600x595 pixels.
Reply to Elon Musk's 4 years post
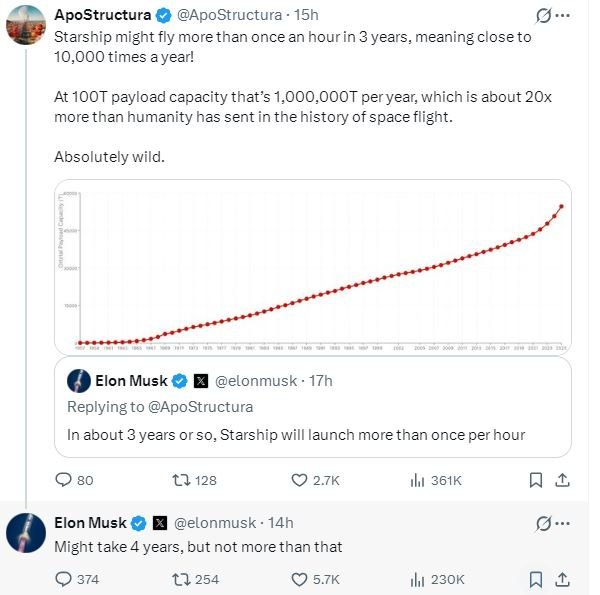[63, 579]
